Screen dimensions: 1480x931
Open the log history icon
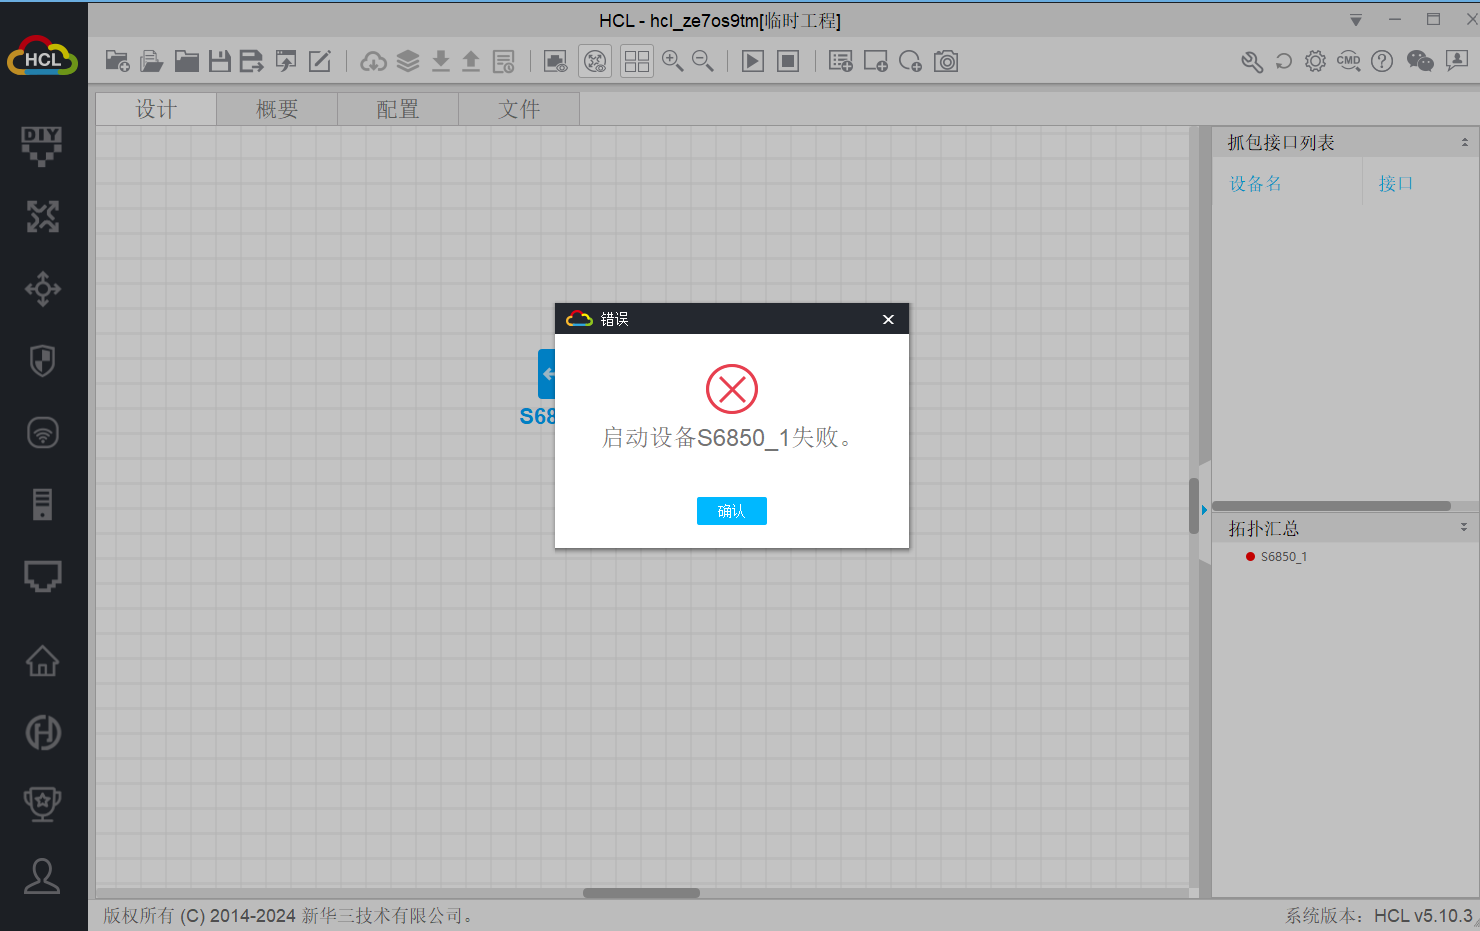pyautogui.click(x=504, y=61)
